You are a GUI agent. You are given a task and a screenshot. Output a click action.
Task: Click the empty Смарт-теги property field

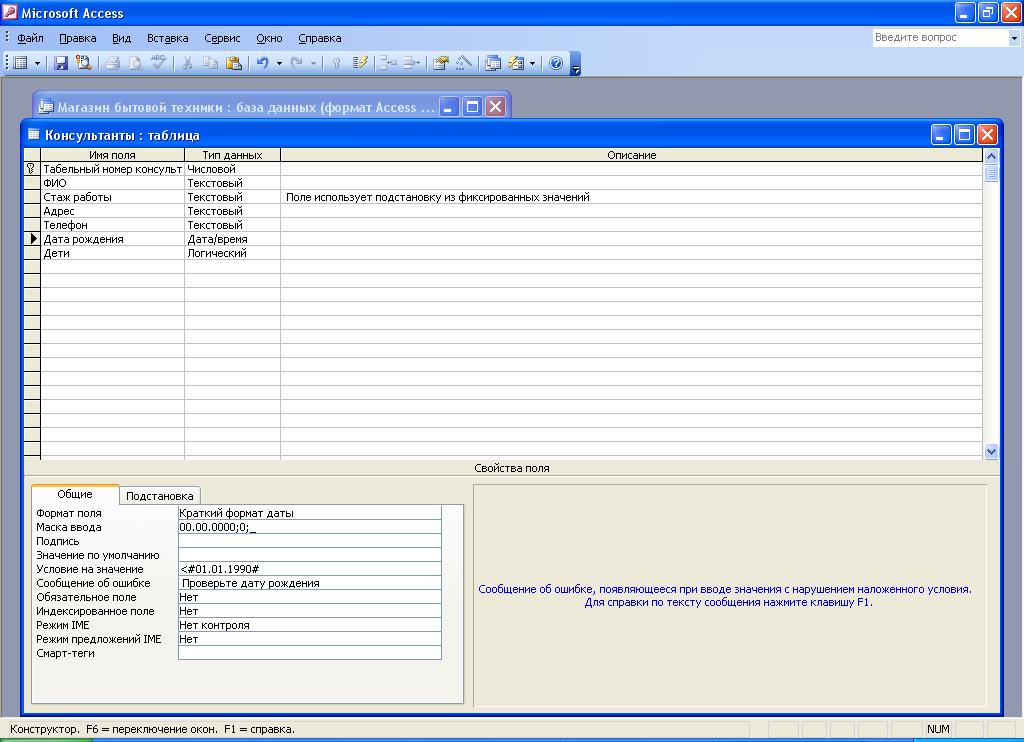tap(310, 653)
